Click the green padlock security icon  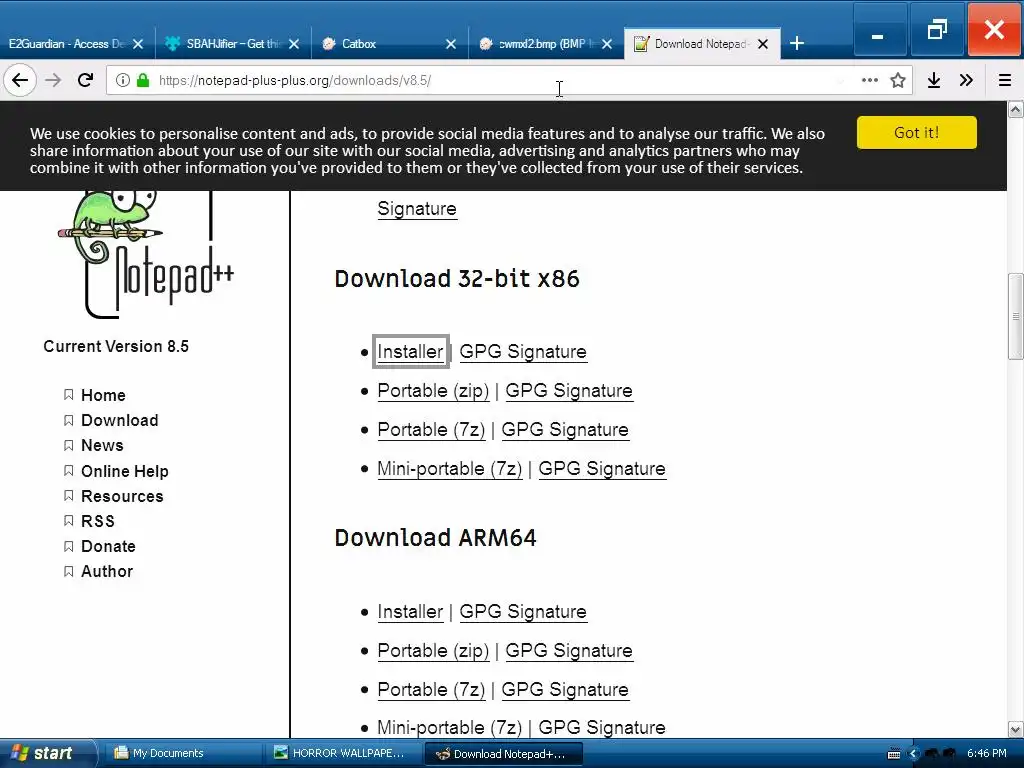[x=142, y=80]
